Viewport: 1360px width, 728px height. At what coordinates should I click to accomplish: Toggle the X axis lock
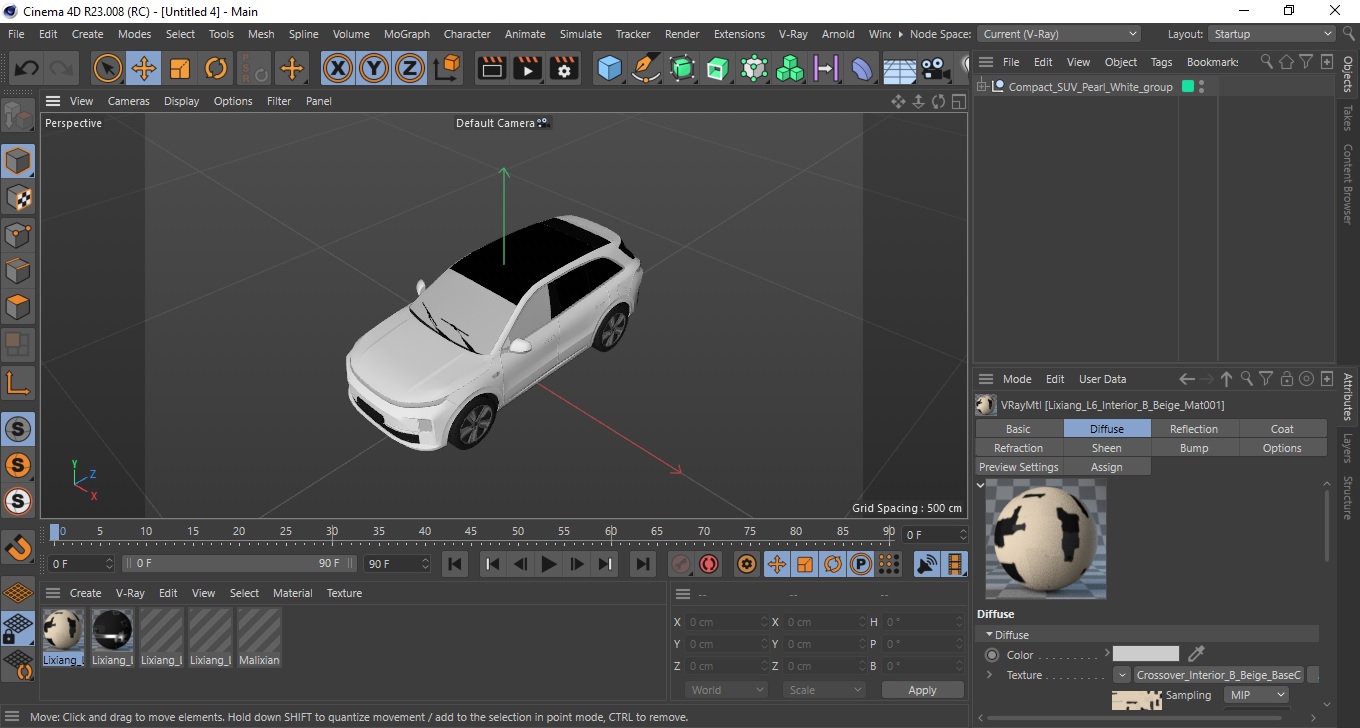click(338, 69)
